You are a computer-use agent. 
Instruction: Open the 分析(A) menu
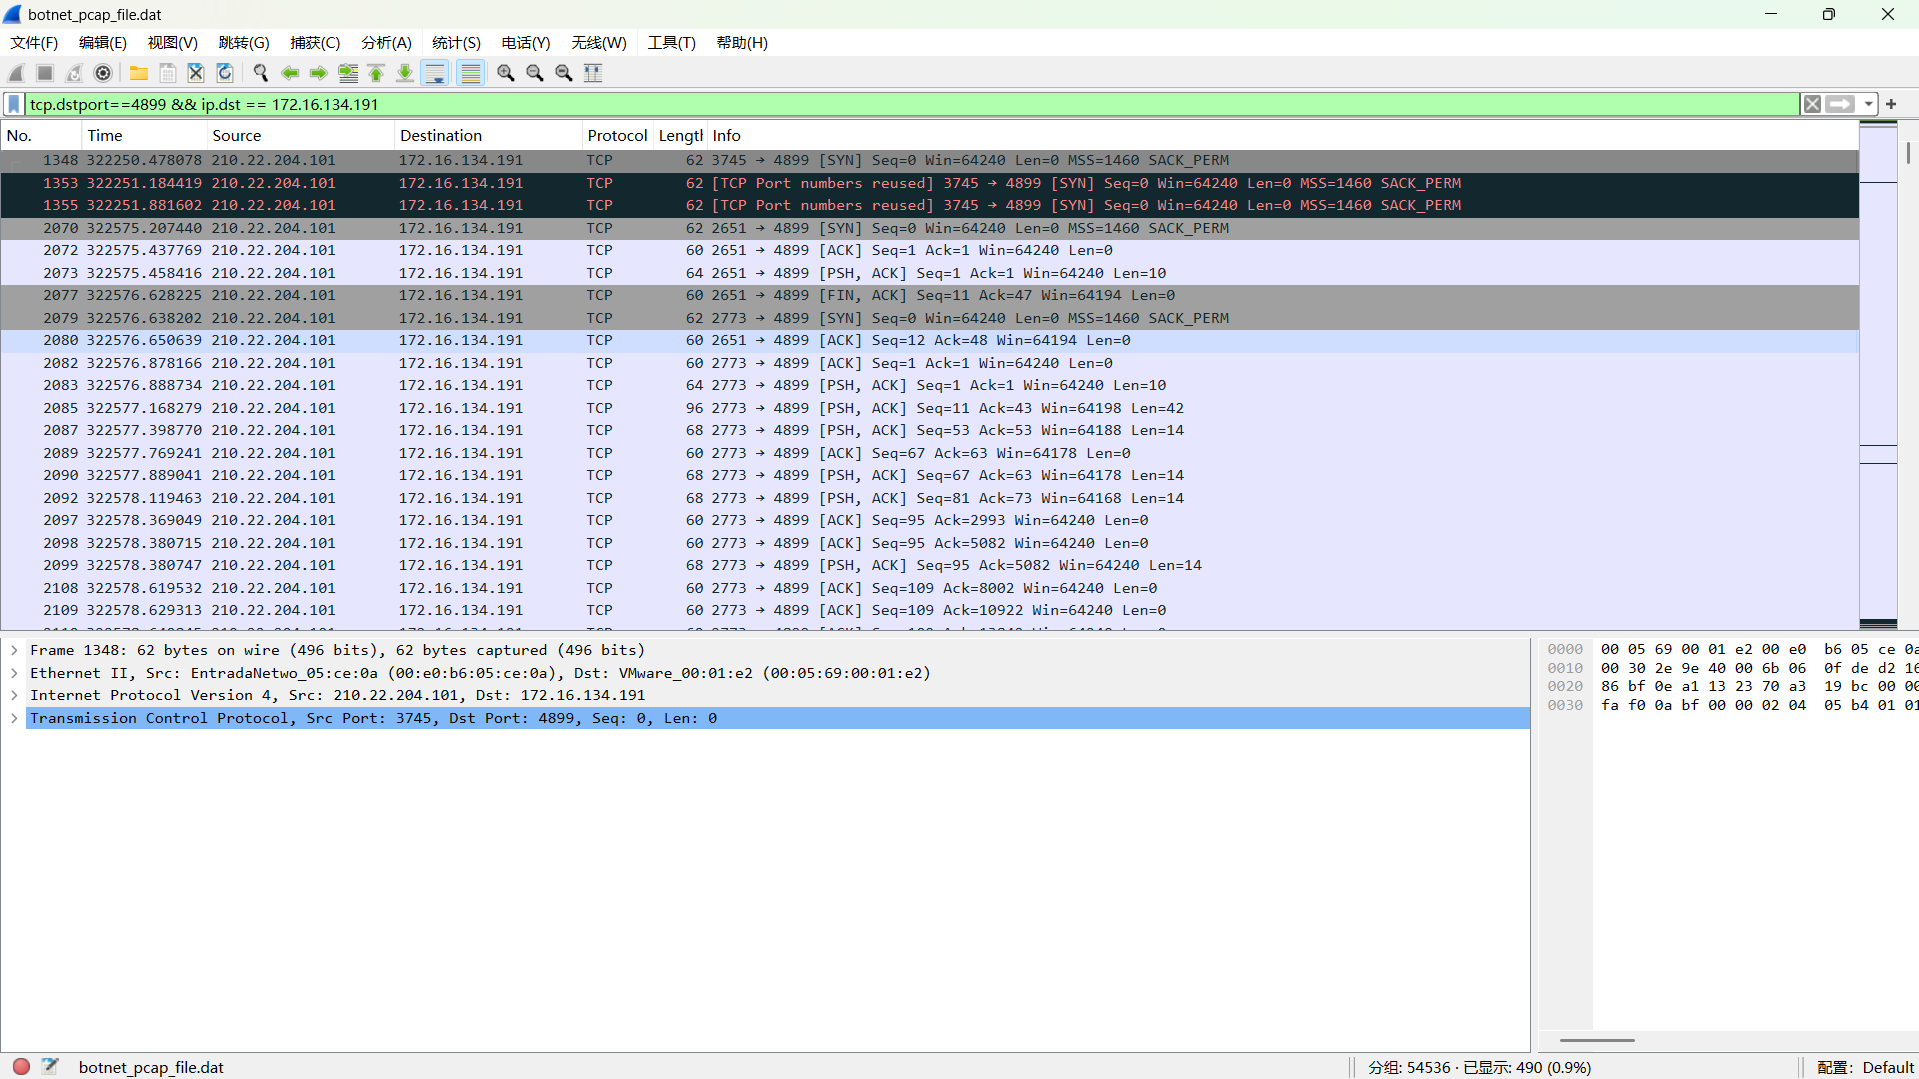[x=386, y=43]
